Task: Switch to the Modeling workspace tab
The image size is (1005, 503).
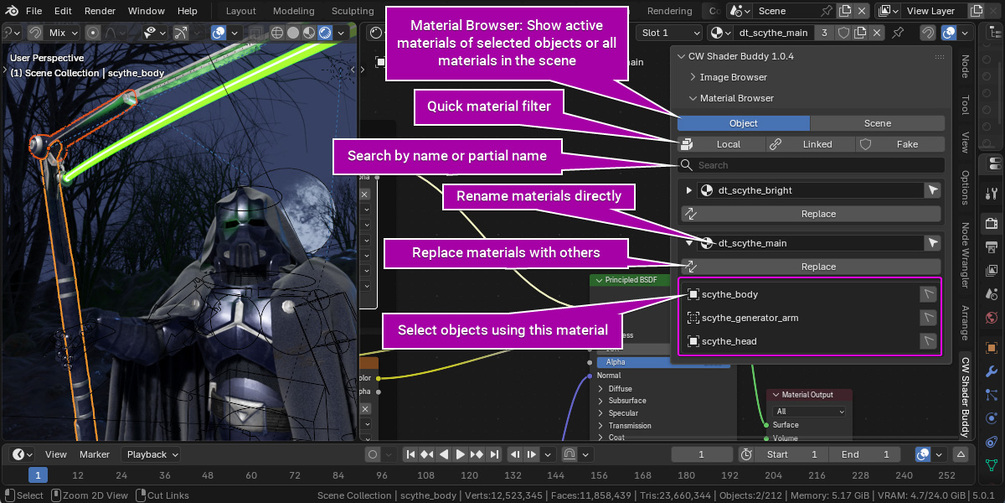Action: click(294, 11)
